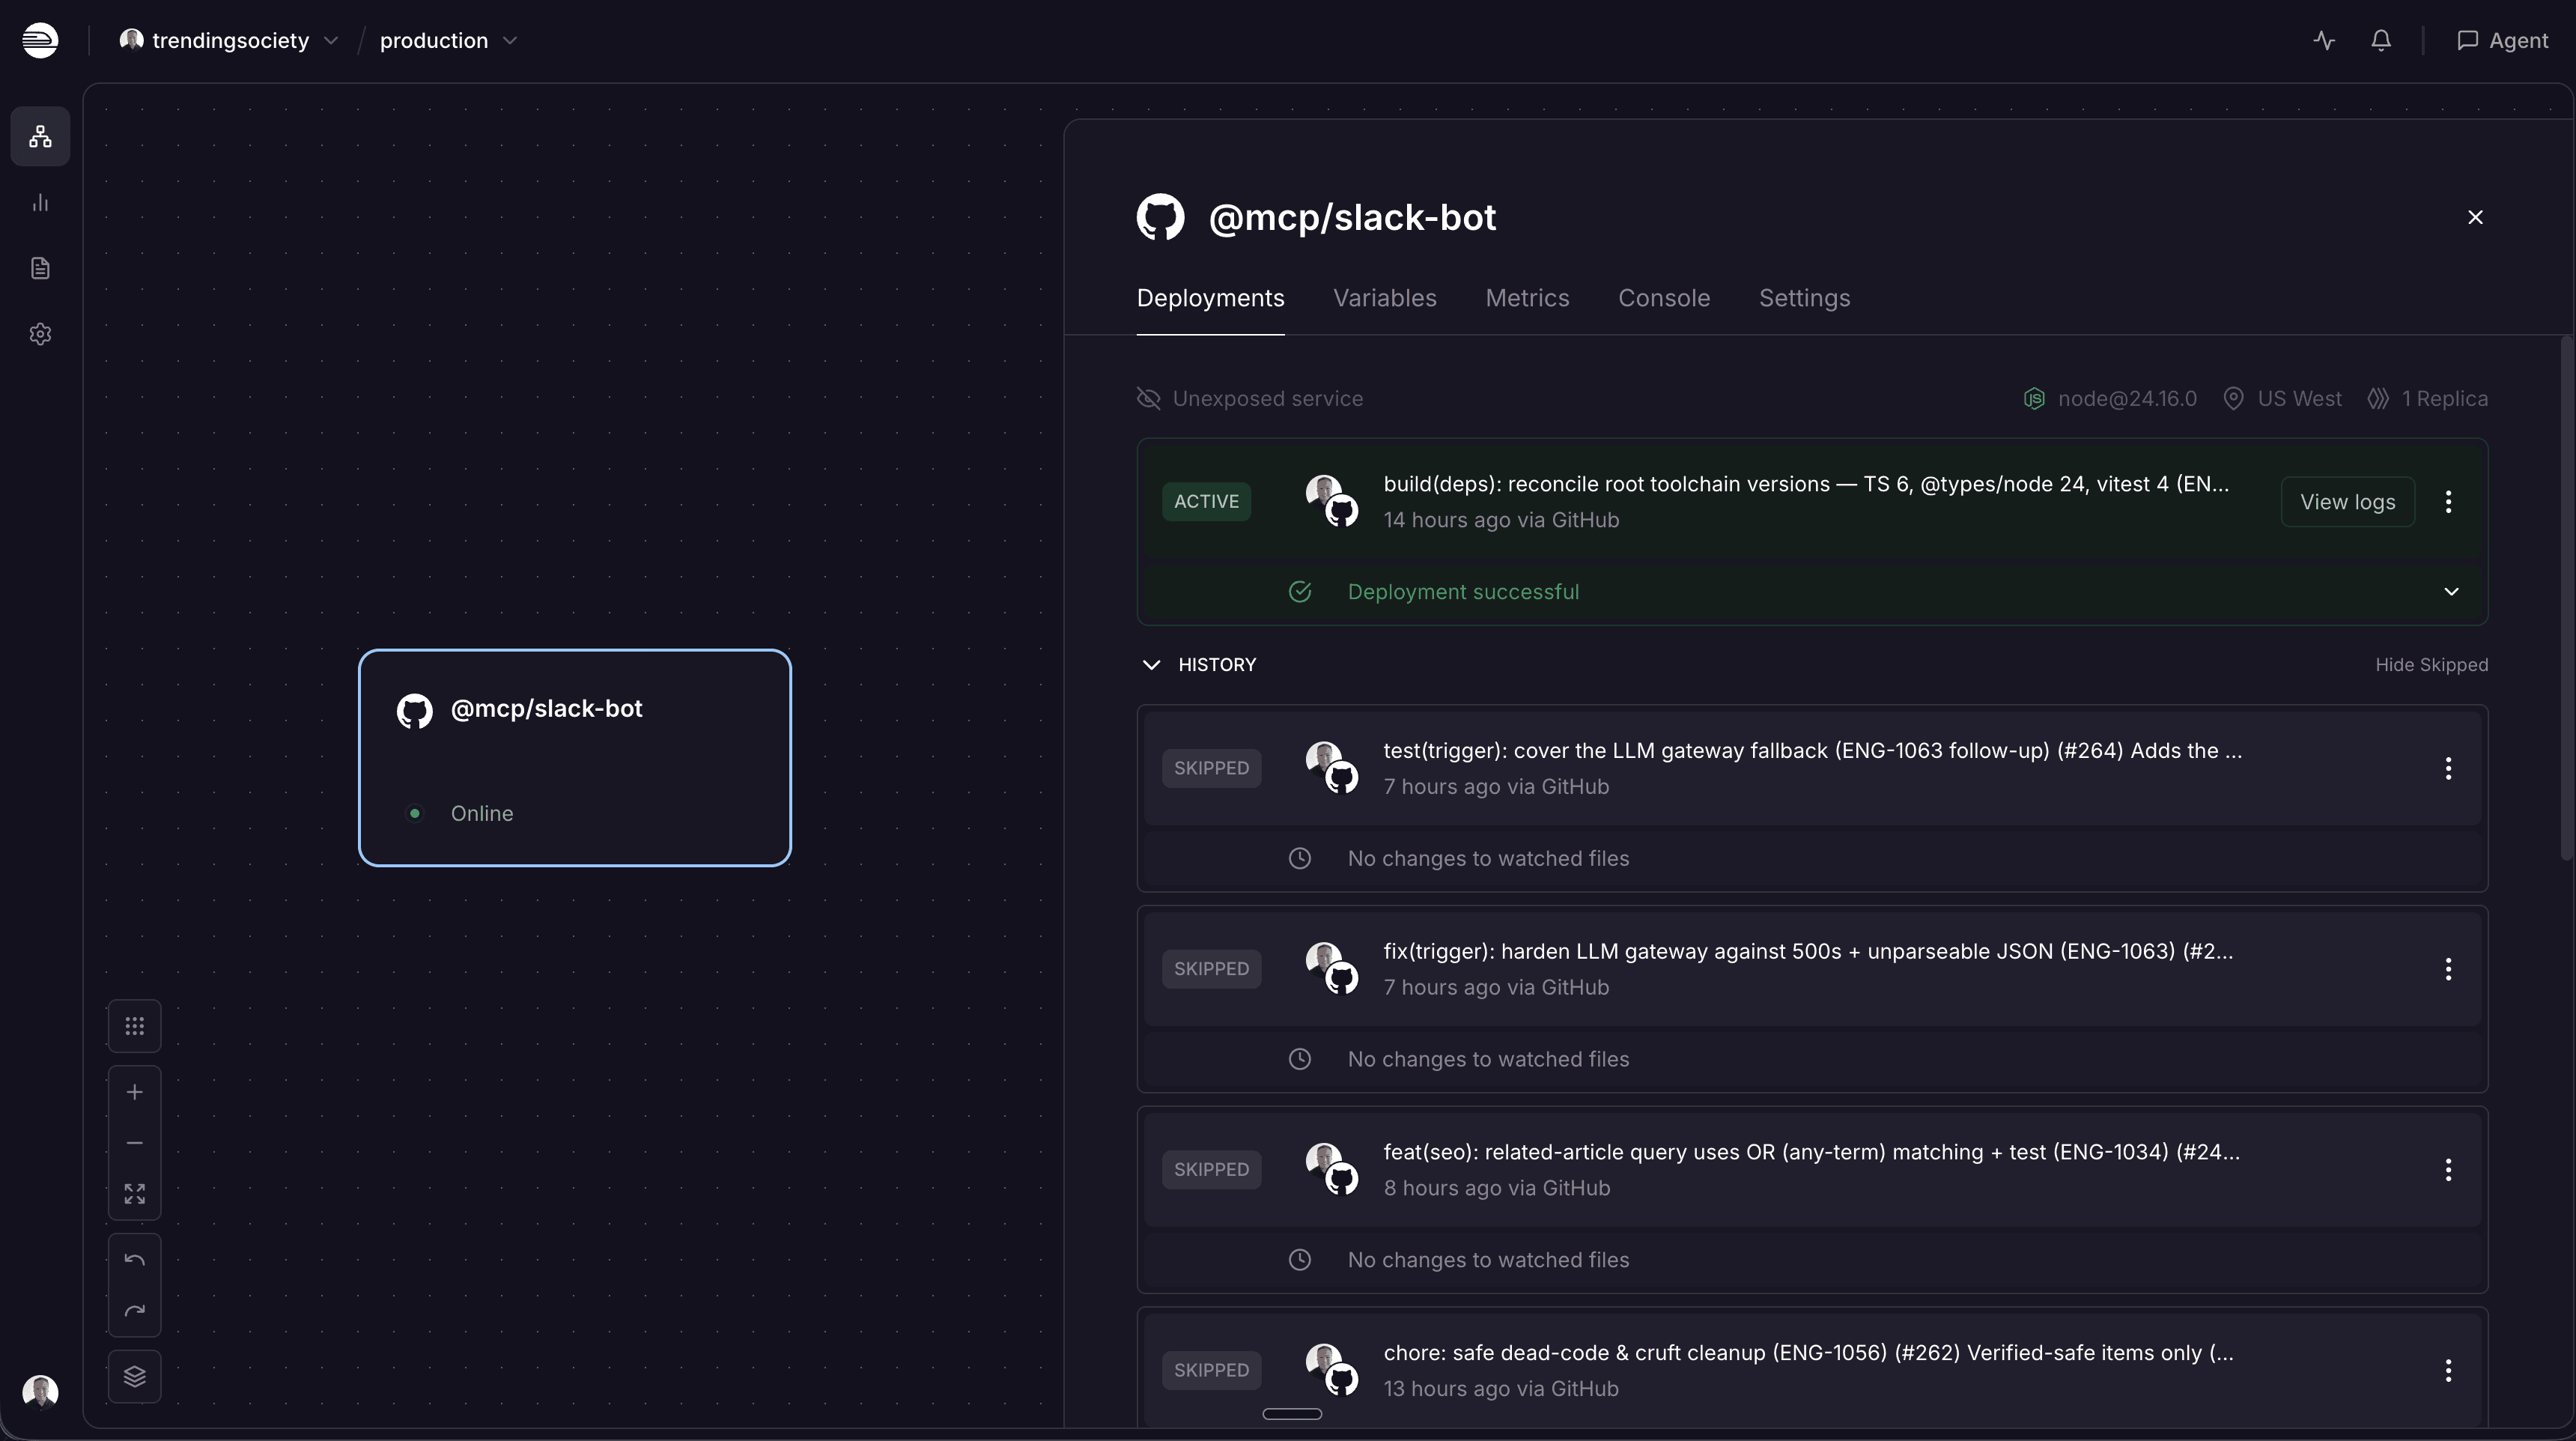2576x1441 pixels.
Task: Open three-dot menu for feat(seo) deployment
Action: click(2448, 1170)
